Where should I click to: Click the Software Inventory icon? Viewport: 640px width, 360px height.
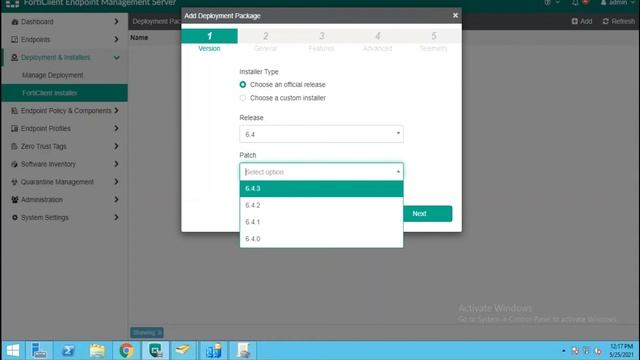[15, 164]
